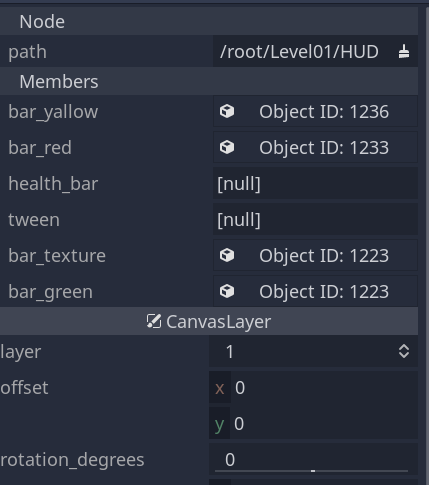Click the object cube icon for bar_red
This screenshot has width=429, height=485.
pos(227,147)
